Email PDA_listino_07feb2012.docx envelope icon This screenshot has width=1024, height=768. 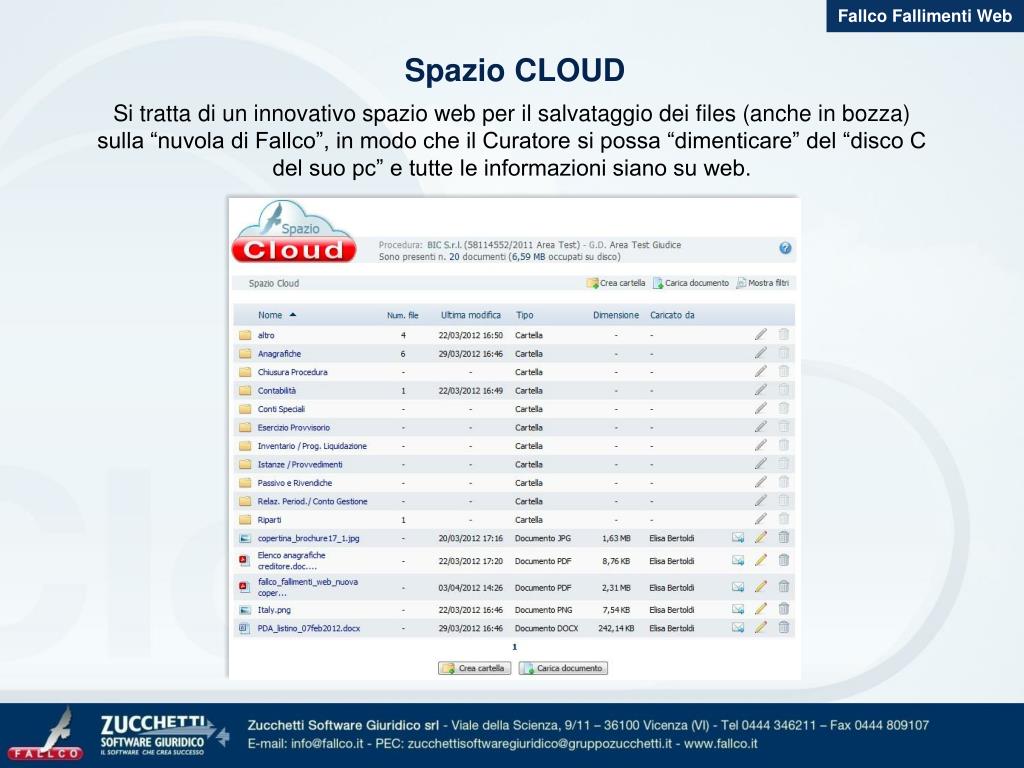click(737, 628)
